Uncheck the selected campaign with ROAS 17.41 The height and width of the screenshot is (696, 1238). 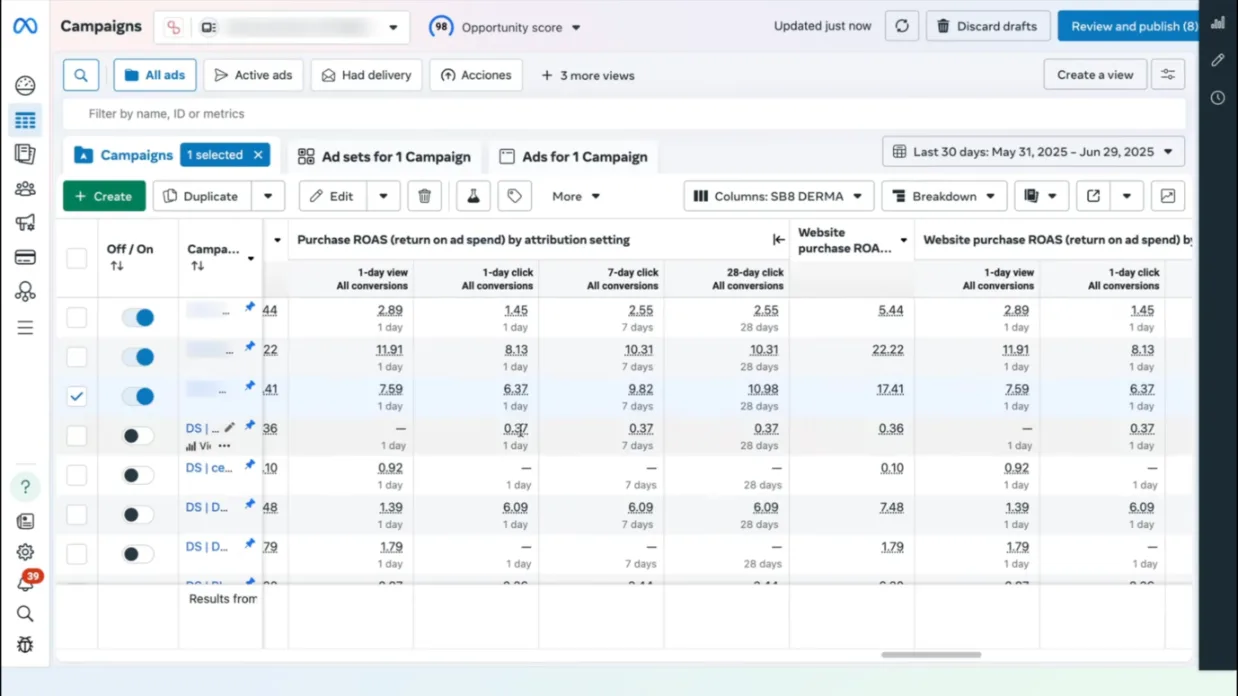click(76, 396)
